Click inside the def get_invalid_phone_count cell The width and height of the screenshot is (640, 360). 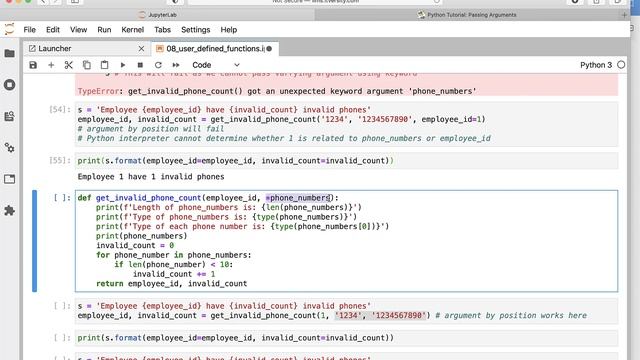pyautogui.click(x=346, y=241)
